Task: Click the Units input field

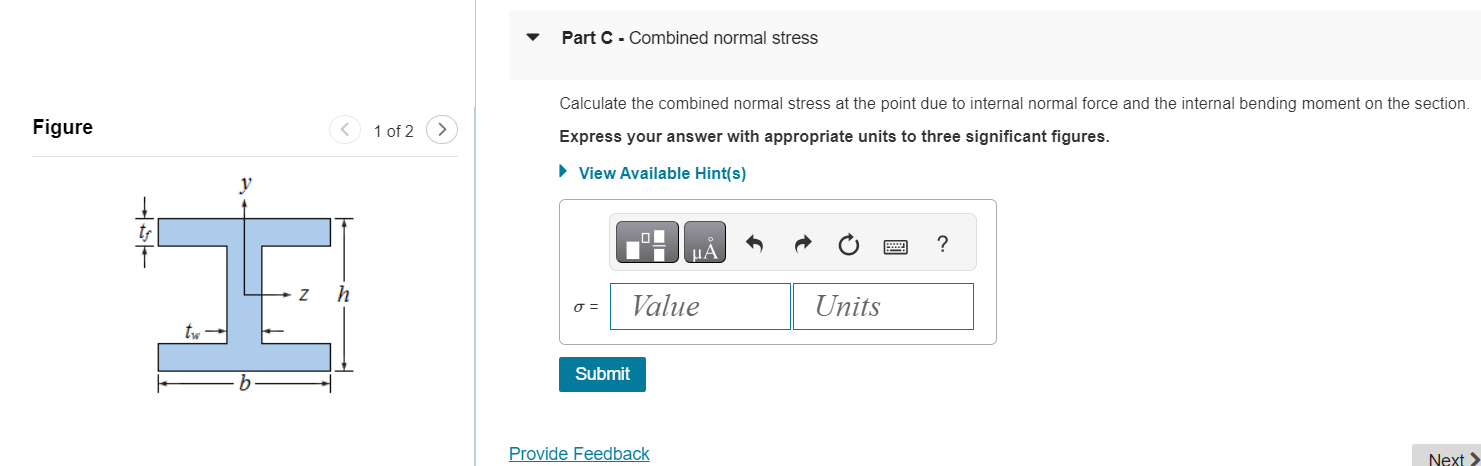Action: (883, 306)
